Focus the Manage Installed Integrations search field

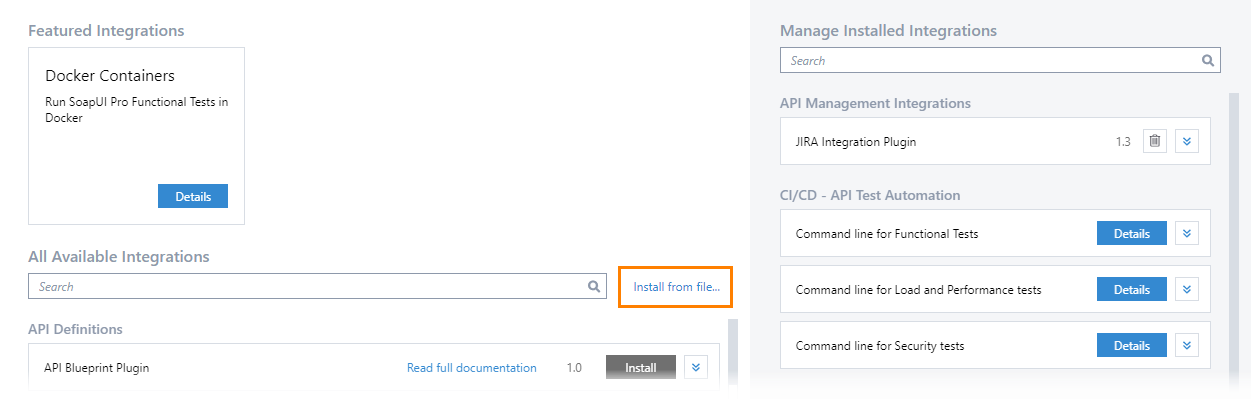tap(1000, 60)
